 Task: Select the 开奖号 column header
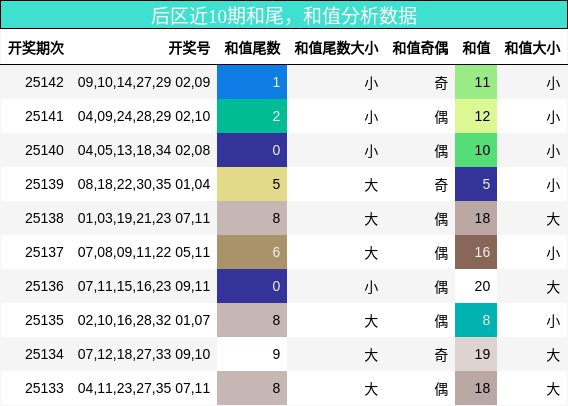pos(189,48)
